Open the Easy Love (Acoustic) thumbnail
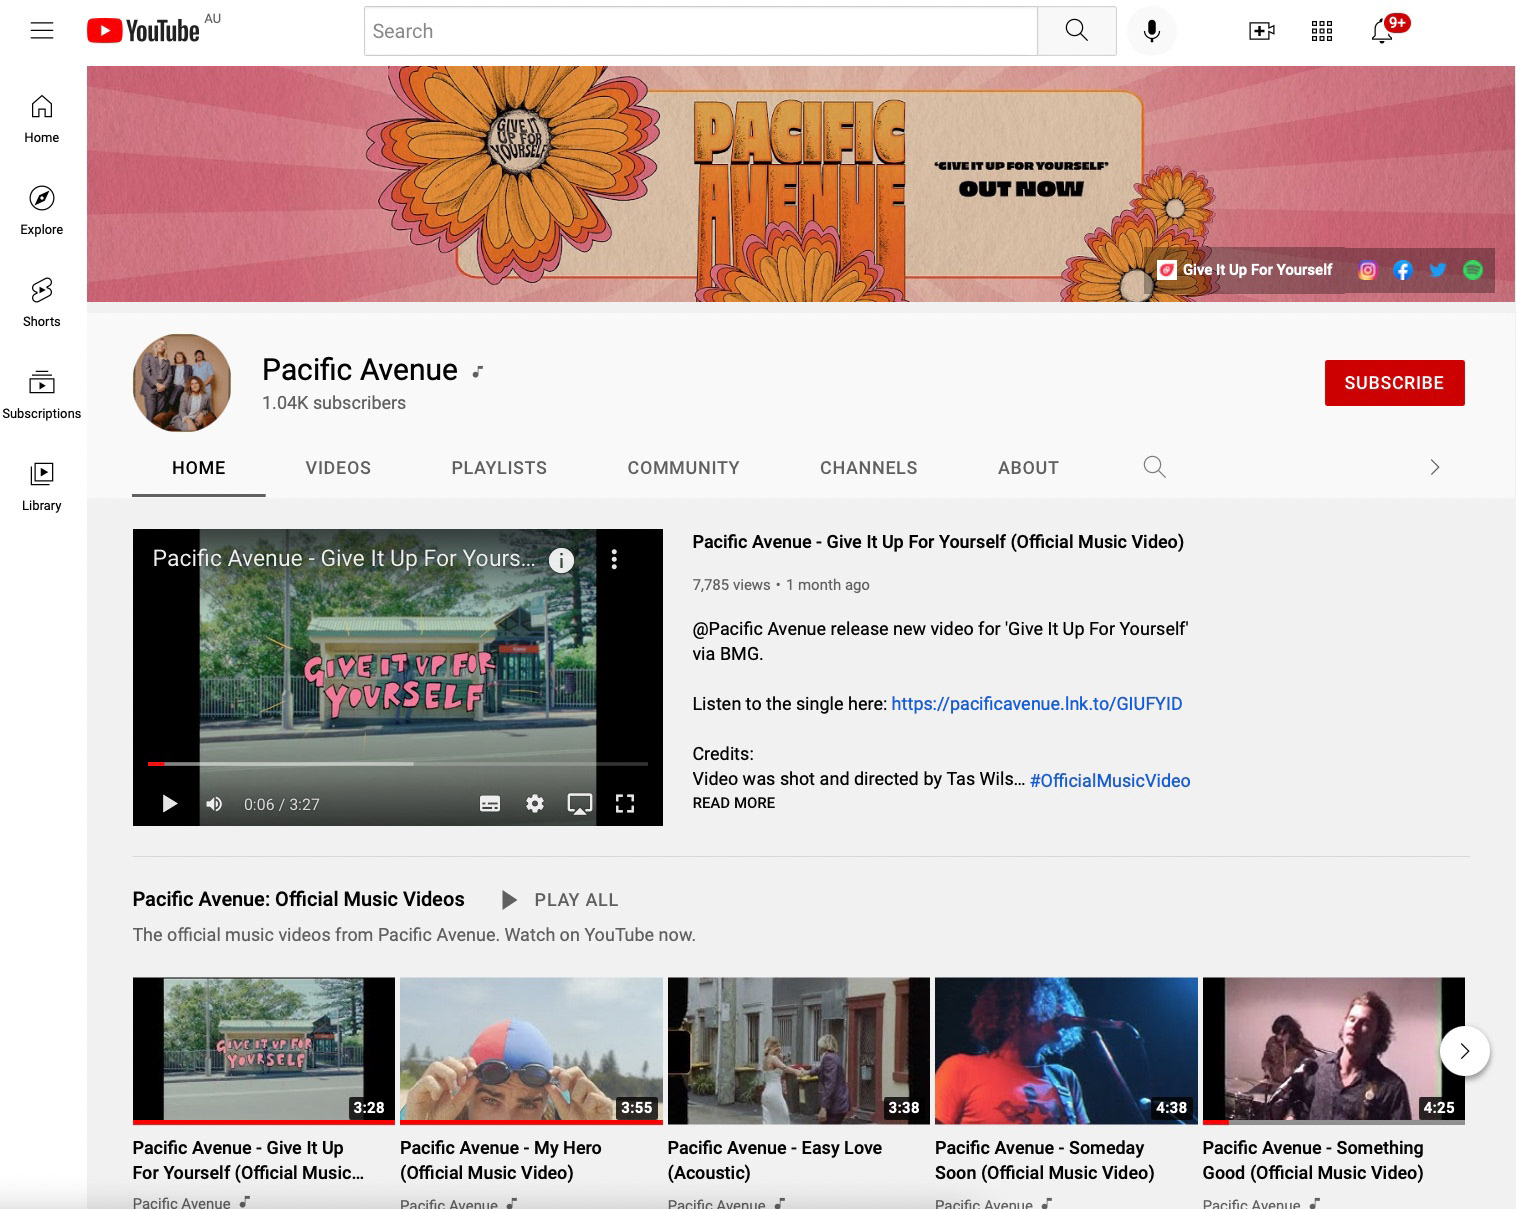This screenshot has width=1518, height=1209. [x=799, y=1051]
